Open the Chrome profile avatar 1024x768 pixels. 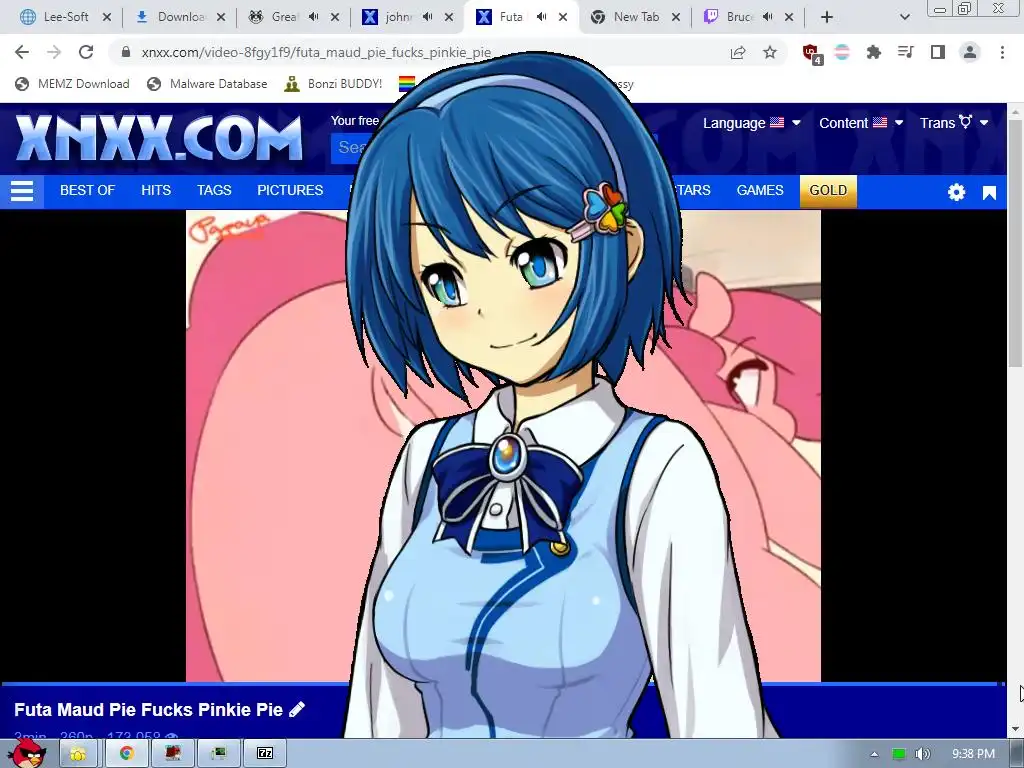[970, 52]
